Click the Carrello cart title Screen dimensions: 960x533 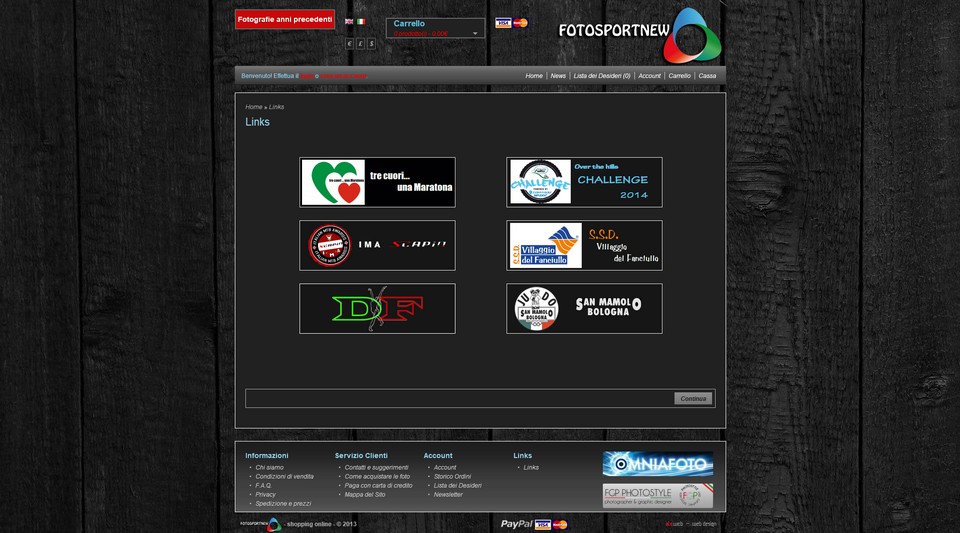[409, 23]
